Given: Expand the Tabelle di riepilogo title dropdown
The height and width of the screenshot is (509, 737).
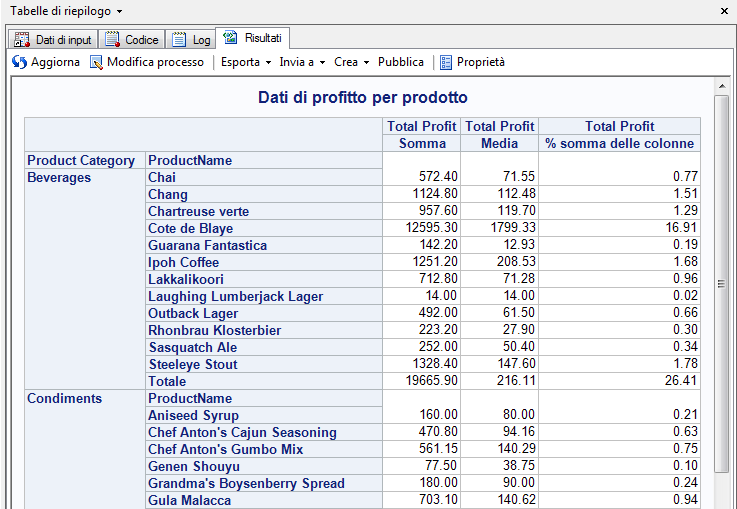Looking at the screenshot, I should (120, 11).
